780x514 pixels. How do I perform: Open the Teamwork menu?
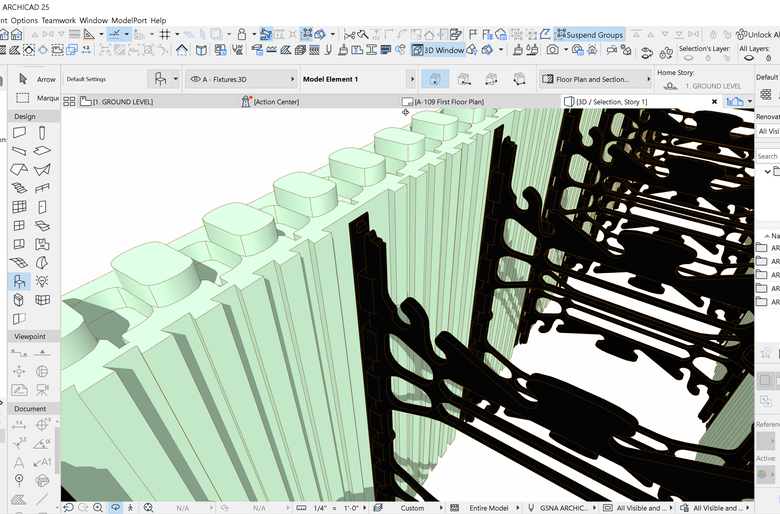click(56, 20)
